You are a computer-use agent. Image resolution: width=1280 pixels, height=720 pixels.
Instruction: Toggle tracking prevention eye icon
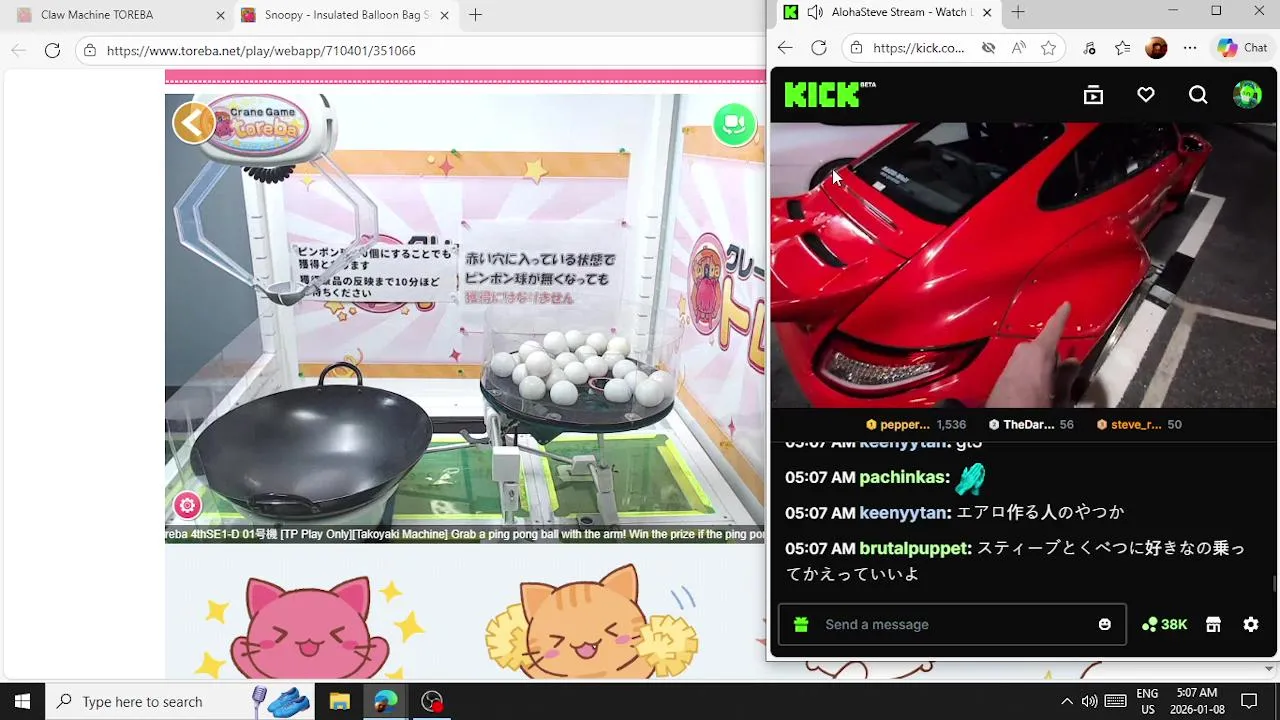pos(988,48)
